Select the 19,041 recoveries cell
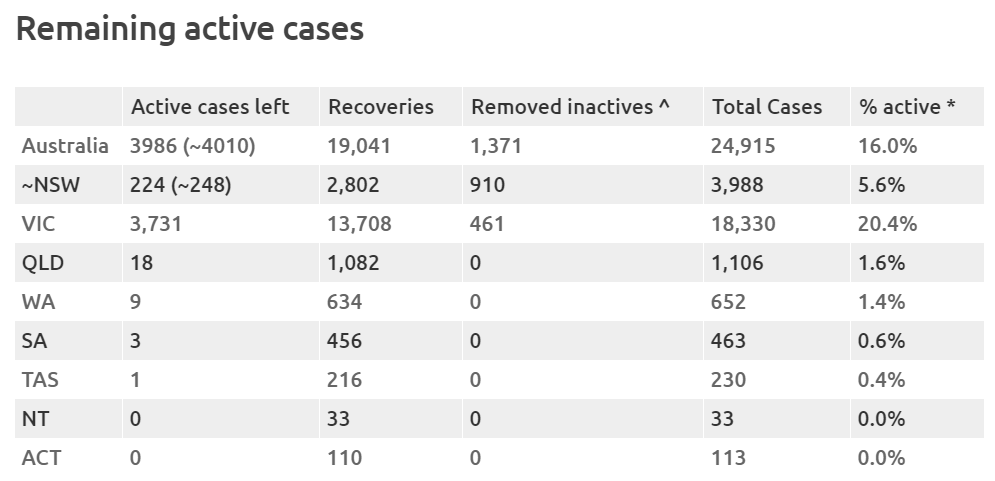 [359, 146]
